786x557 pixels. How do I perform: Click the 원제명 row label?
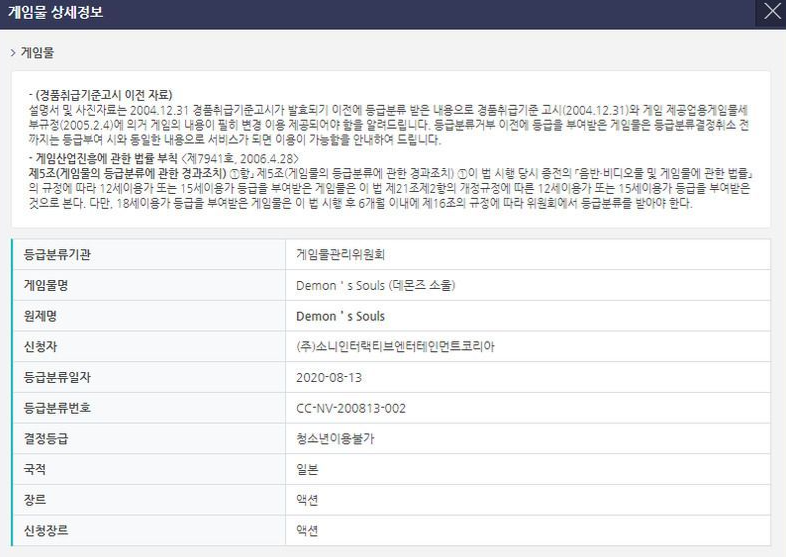tap(40, 316)
